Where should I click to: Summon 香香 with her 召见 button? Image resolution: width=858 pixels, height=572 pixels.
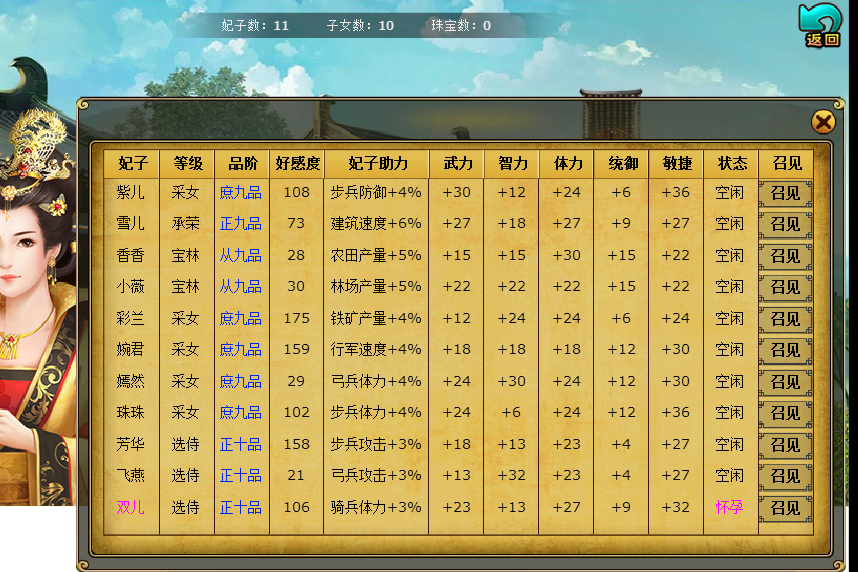[785, 256]
